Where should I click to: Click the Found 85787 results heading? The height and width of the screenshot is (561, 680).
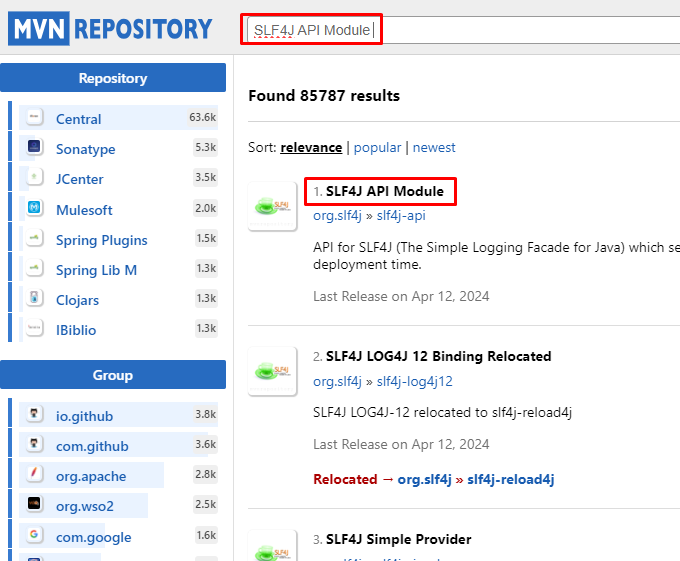coord(324,95)
